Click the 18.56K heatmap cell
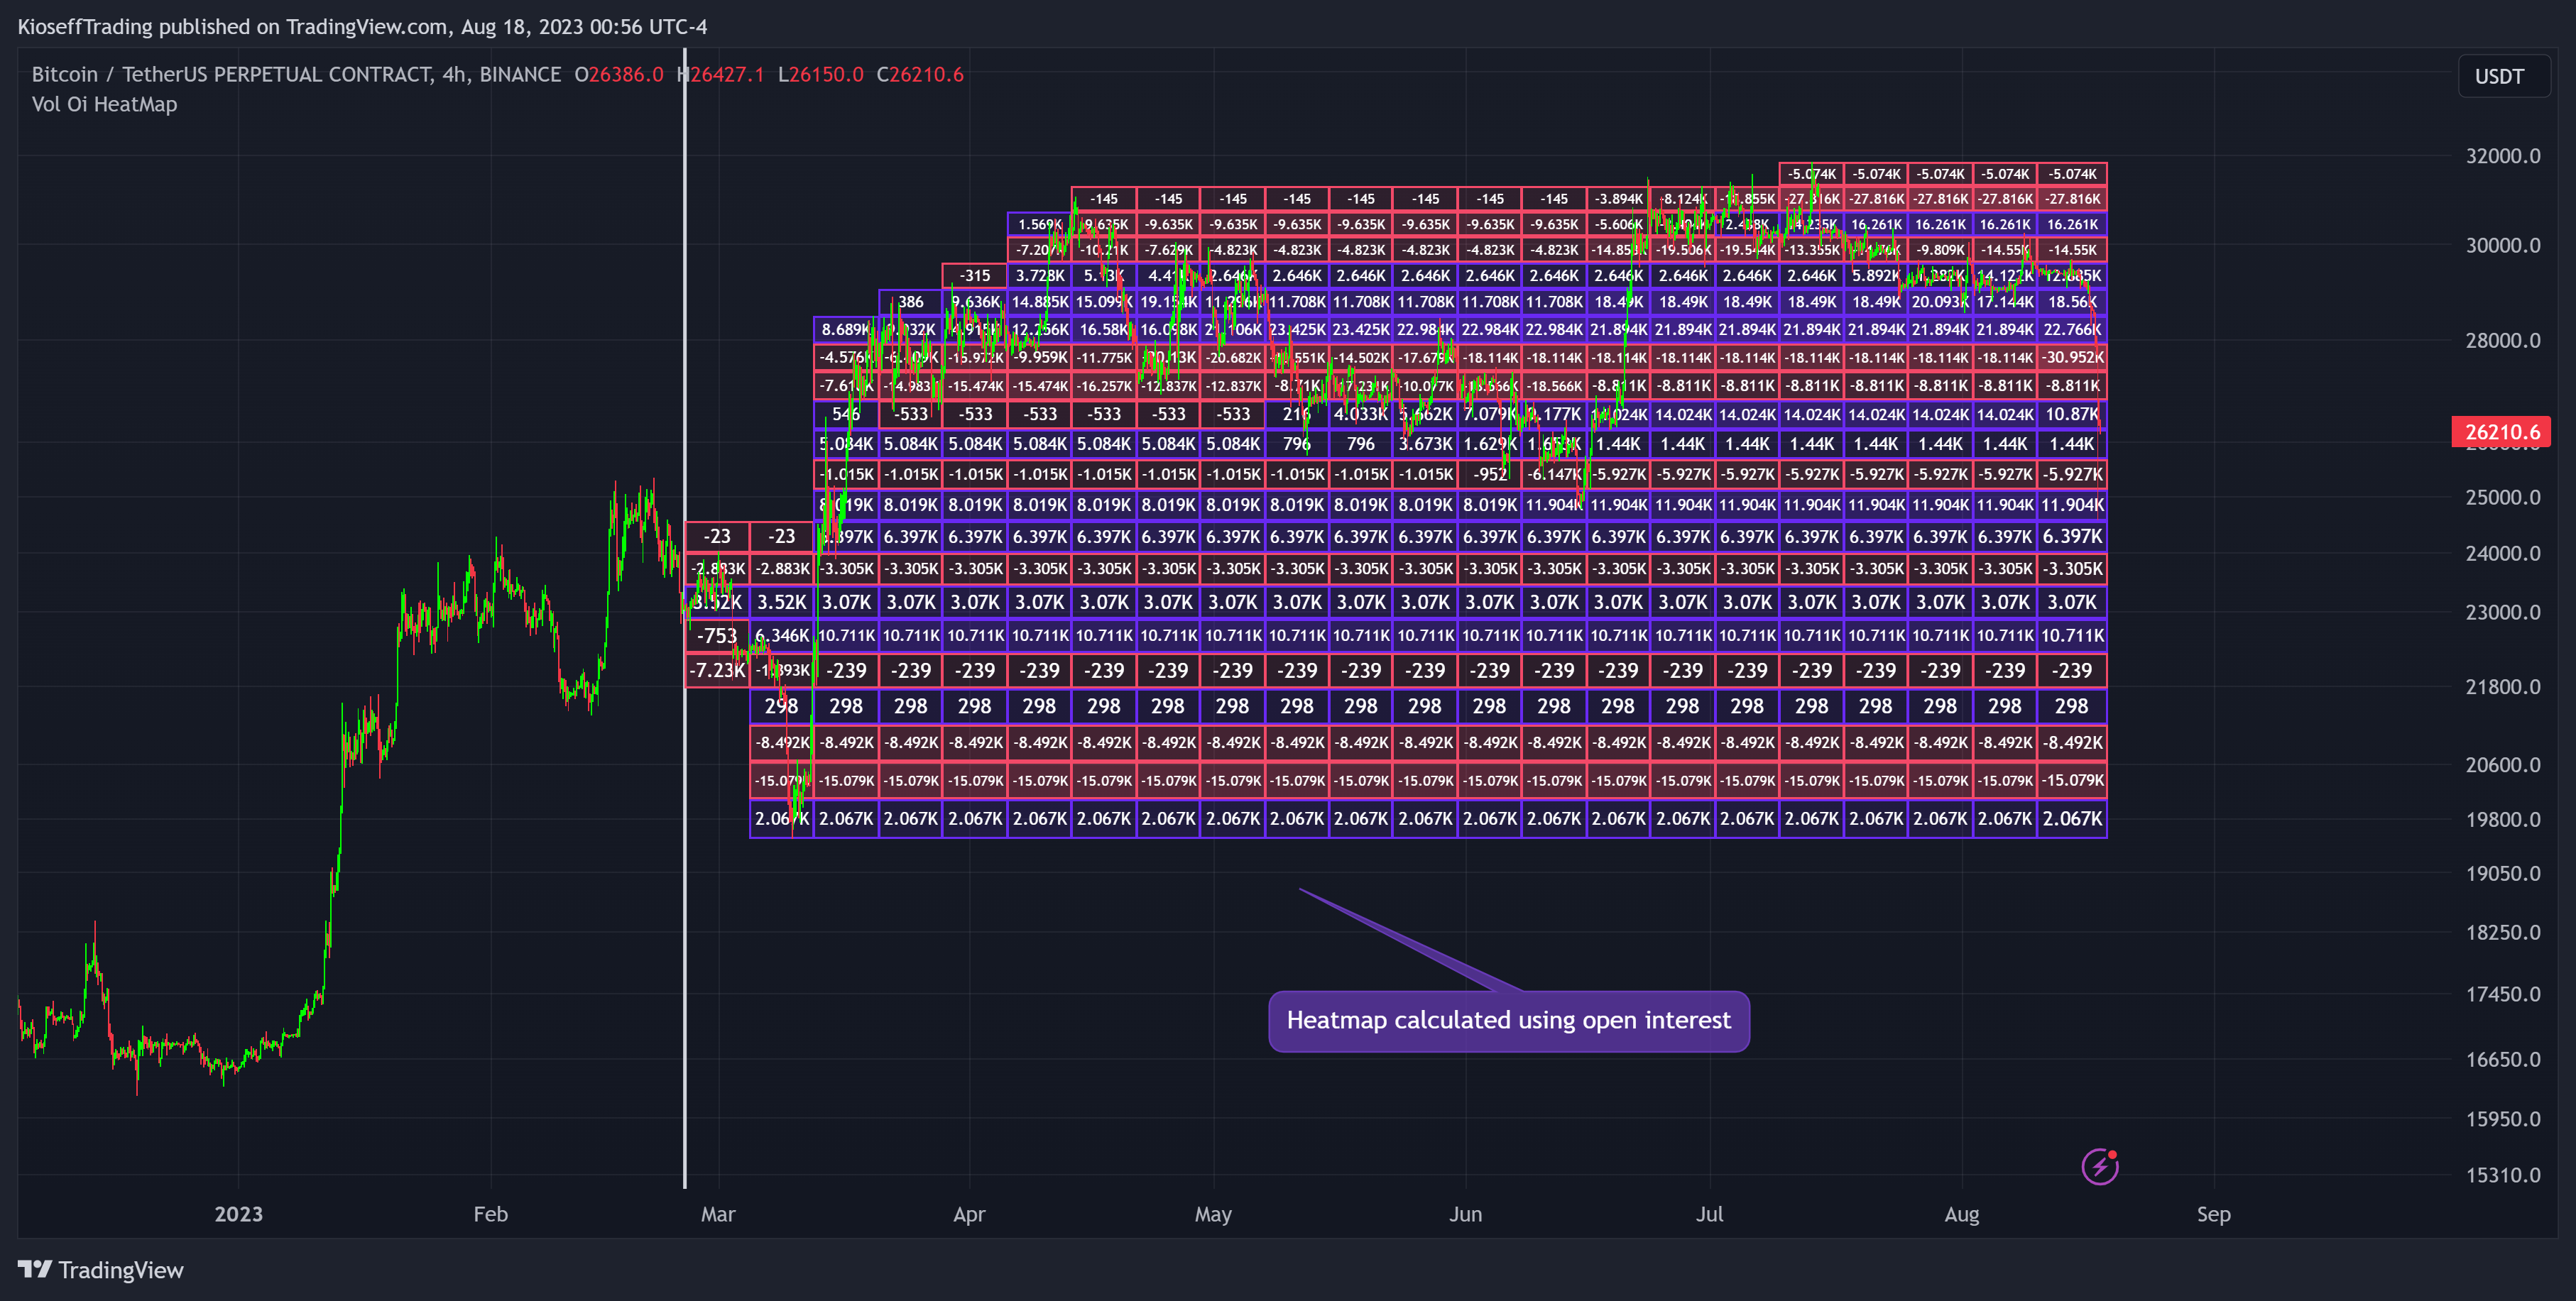The height and width of the screenshot is (1301, 2576). (x=2072, y=302)
